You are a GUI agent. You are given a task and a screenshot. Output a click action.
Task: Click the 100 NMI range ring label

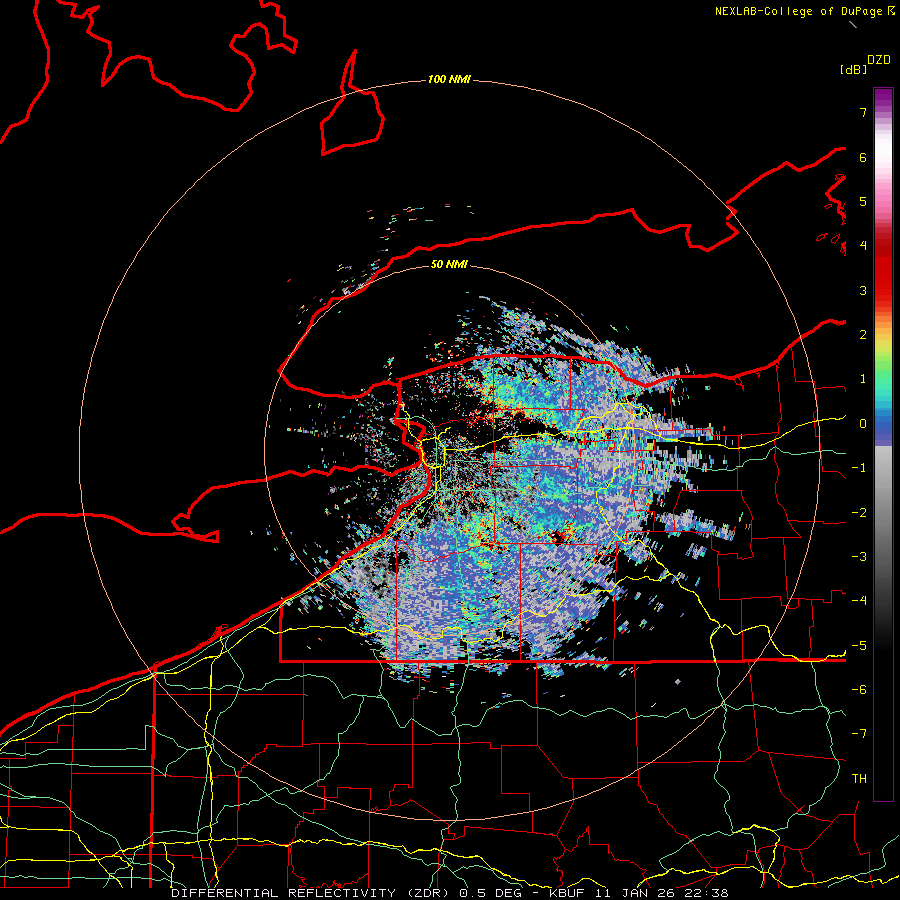pos(449,79)
